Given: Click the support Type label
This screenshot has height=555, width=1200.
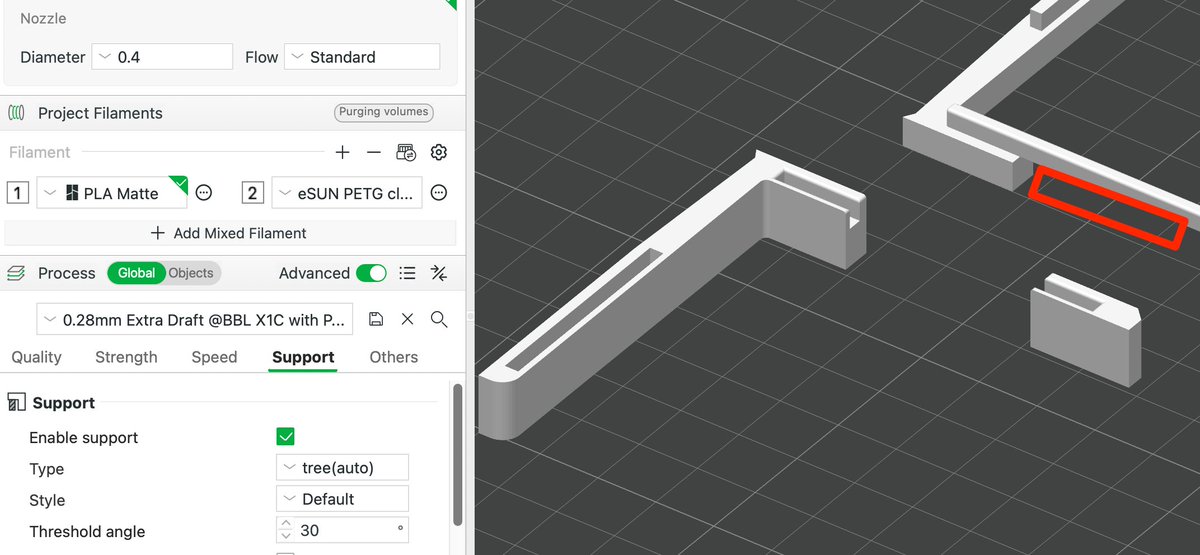Looking at the screenshot, I should (46, 469).
